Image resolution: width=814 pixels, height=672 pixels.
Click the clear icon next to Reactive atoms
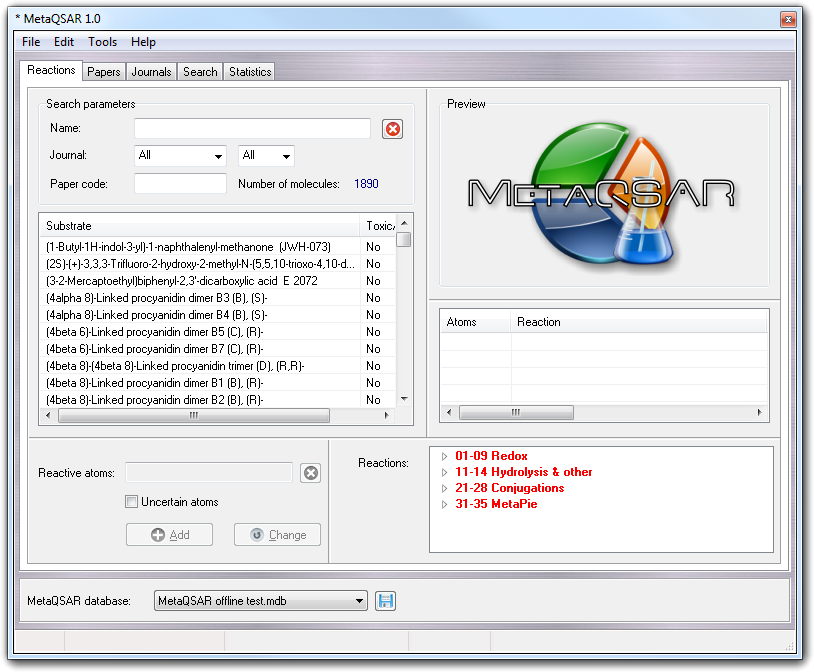click(x=311, y=473)
